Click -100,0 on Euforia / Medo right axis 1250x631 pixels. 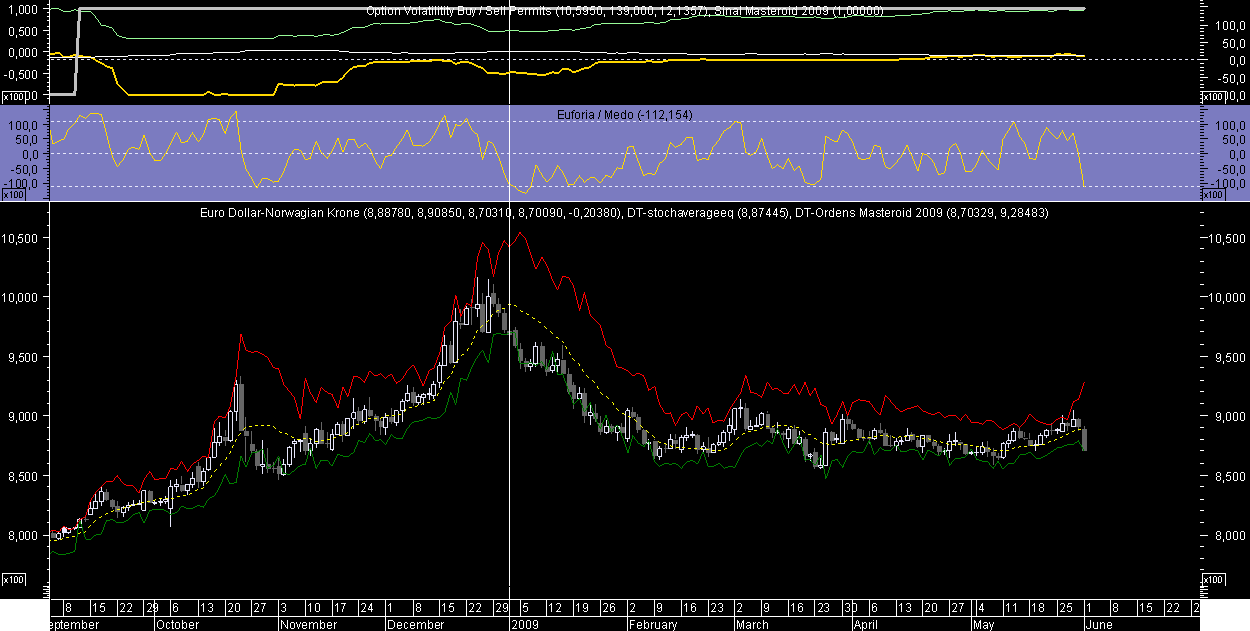pyautogui.click(x=1227, y=184)
